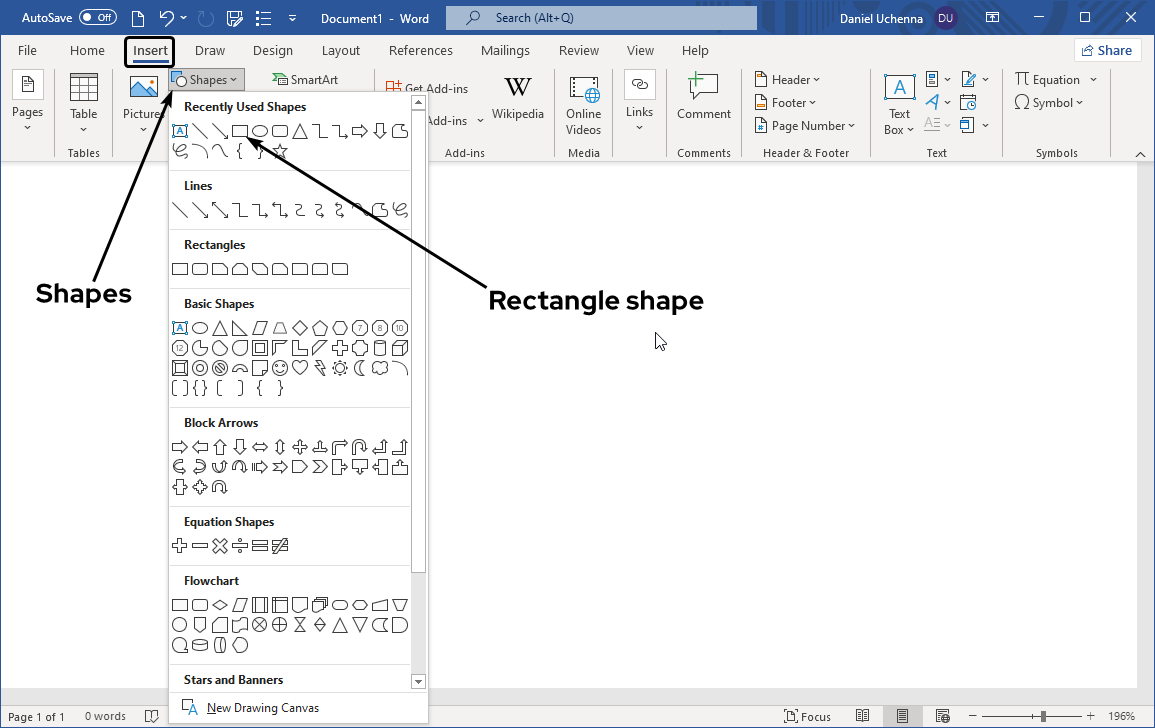
Task: Expand the Page Number dropdown
Action: tap(813, 125)
